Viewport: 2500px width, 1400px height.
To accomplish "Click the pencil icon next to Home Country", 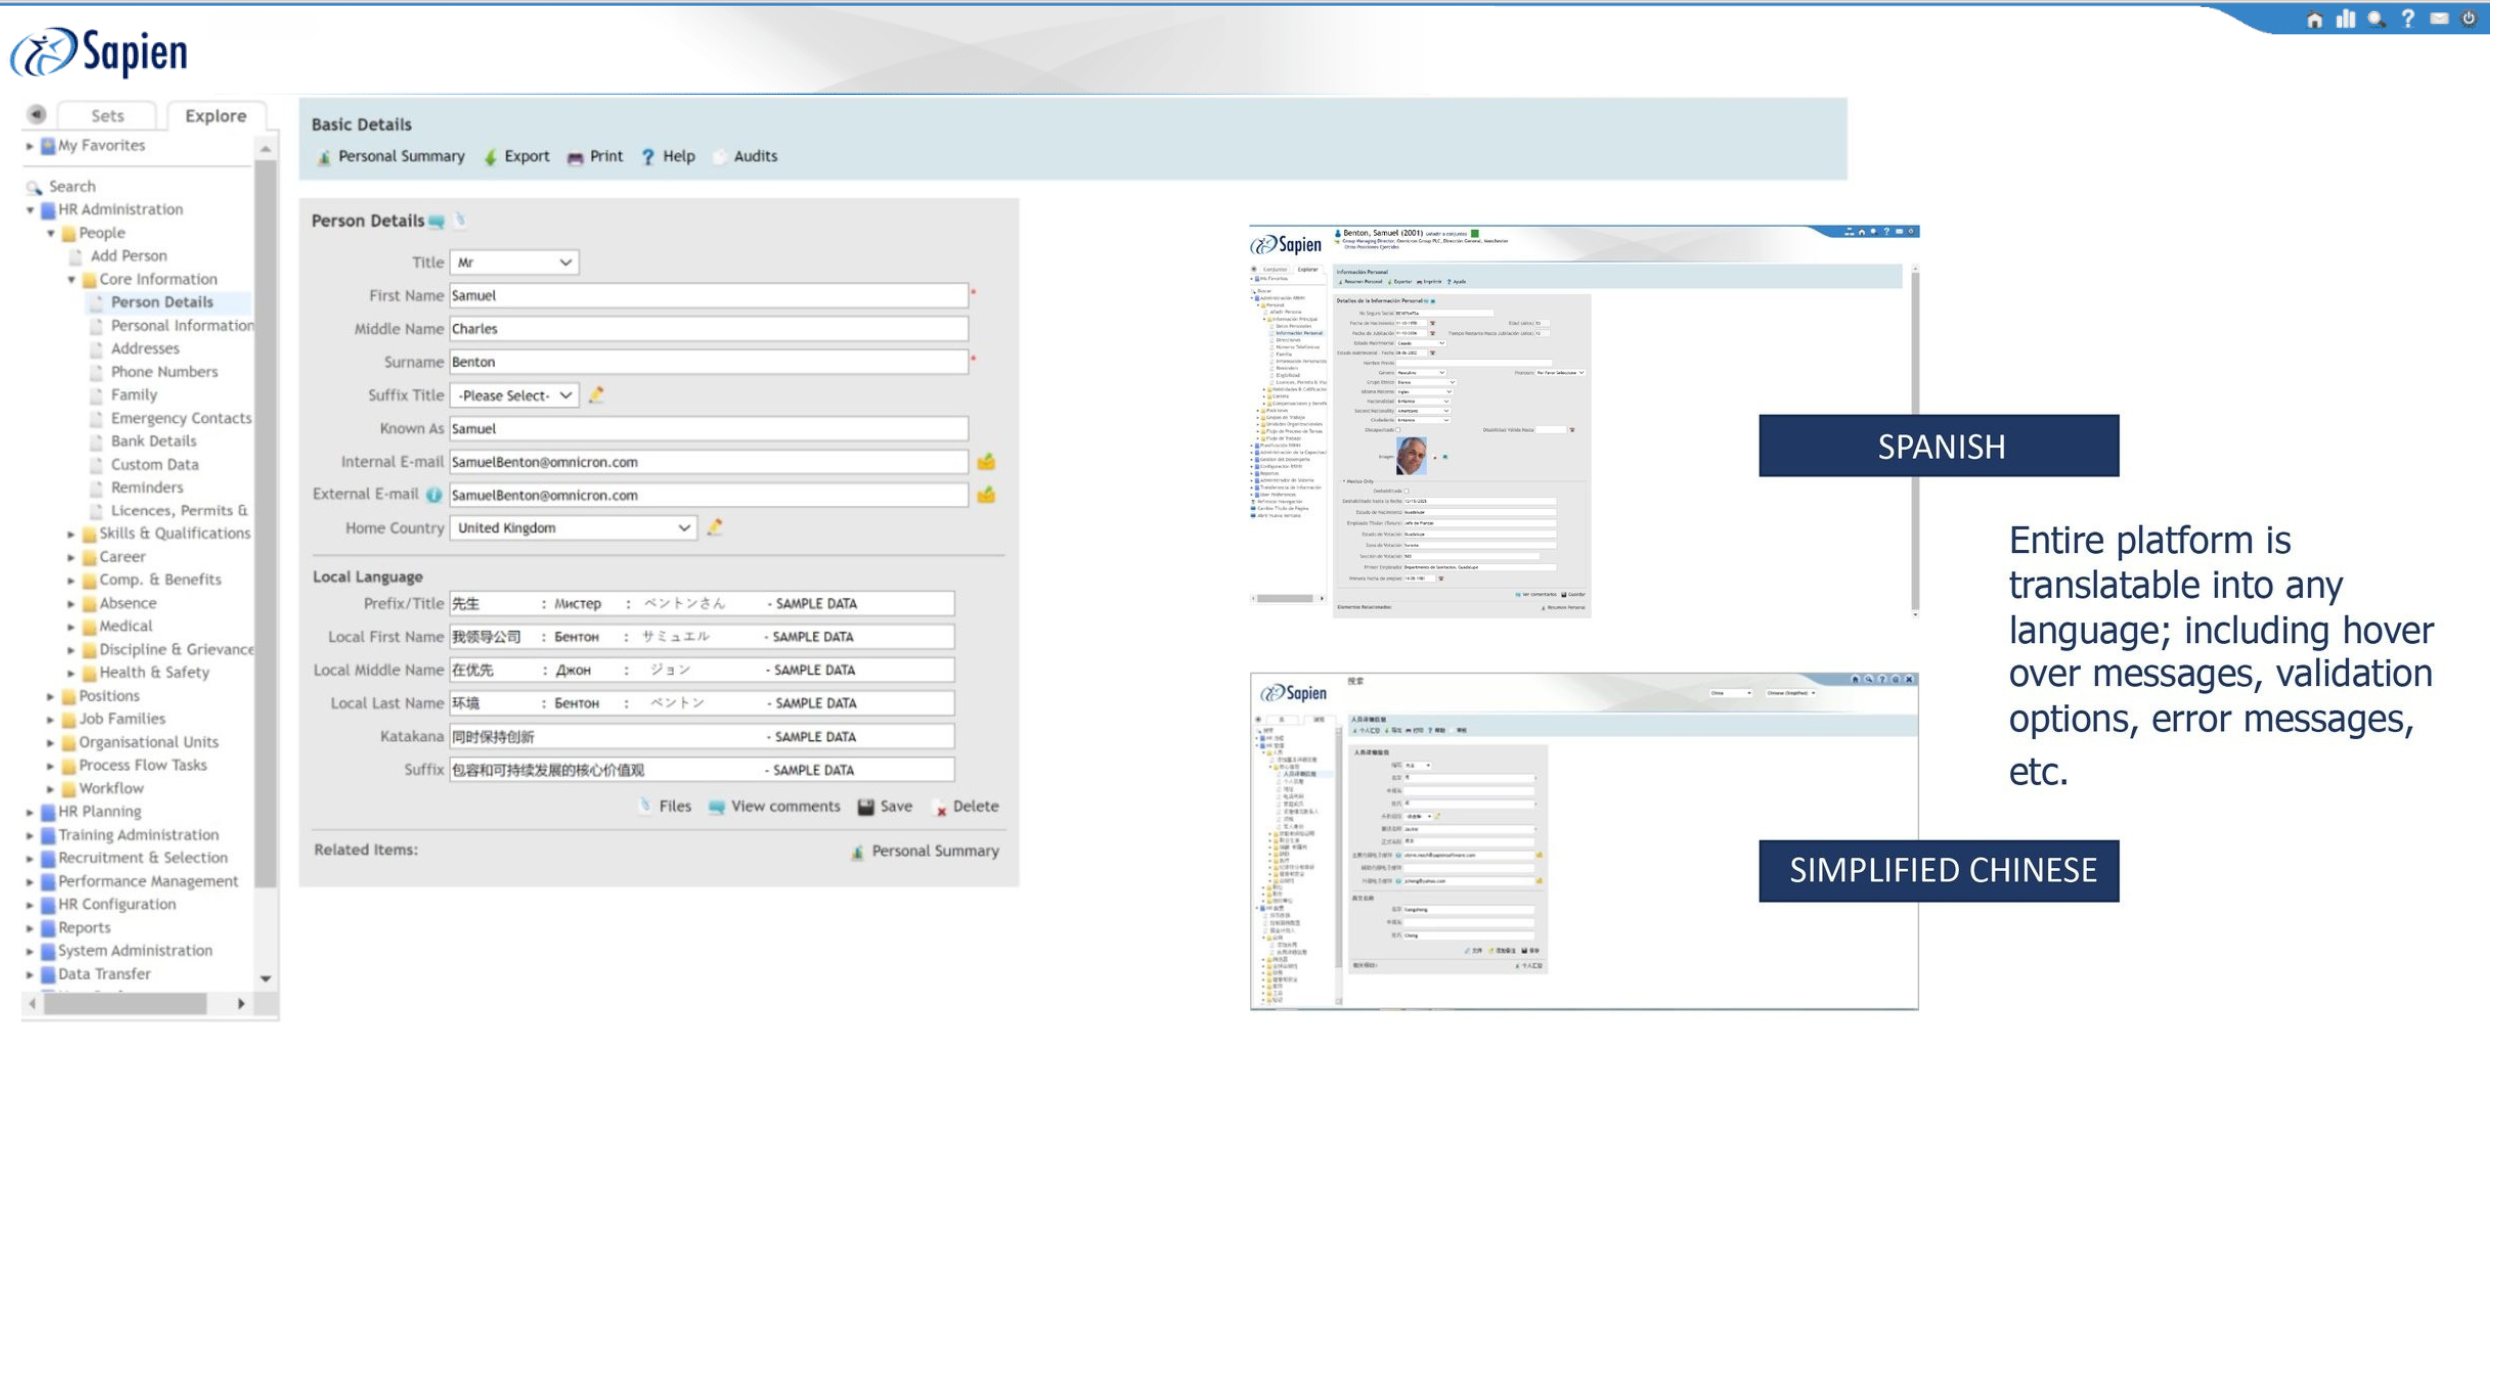I will click(x=715, y=527).
